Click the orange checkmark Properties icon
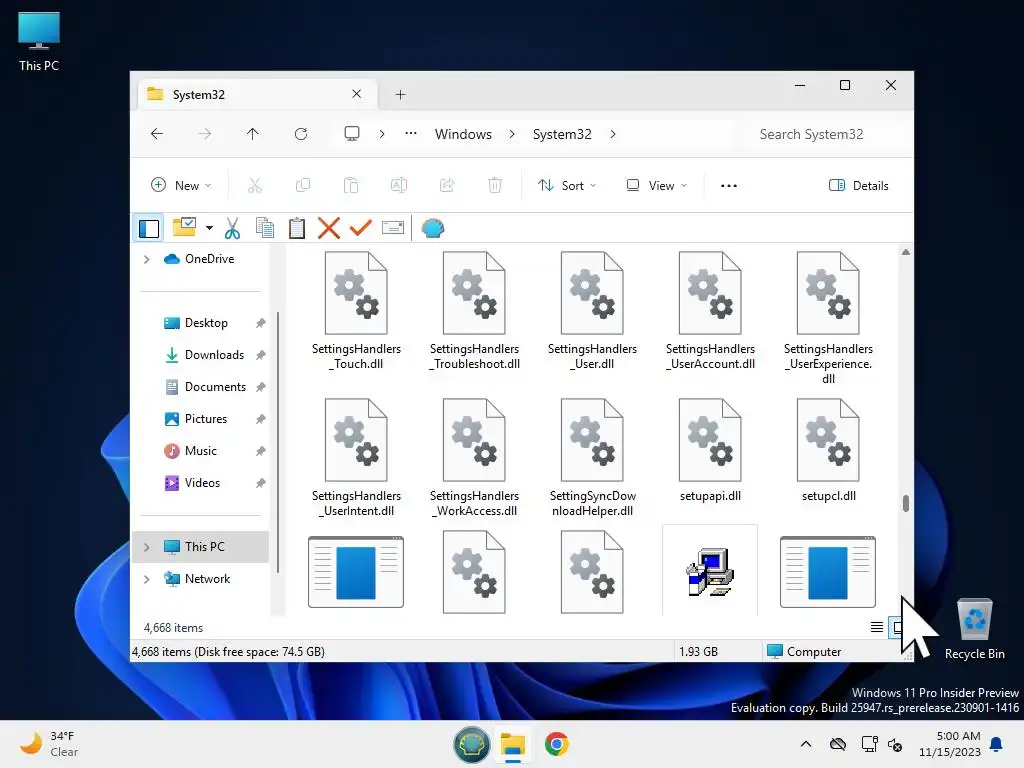The height and width of the screenshot is (768, 1024). pyautogui.click(x=360, y=228)
